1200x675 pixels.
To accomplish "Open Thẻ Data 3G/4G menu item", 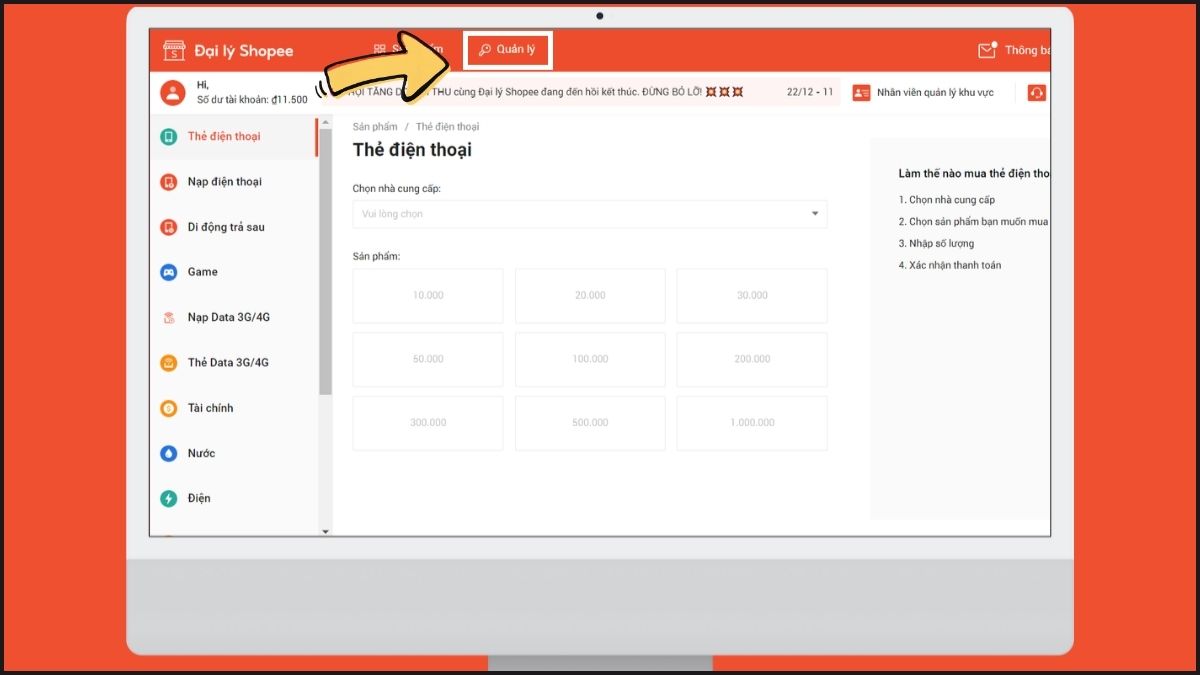I will [234, 363].
